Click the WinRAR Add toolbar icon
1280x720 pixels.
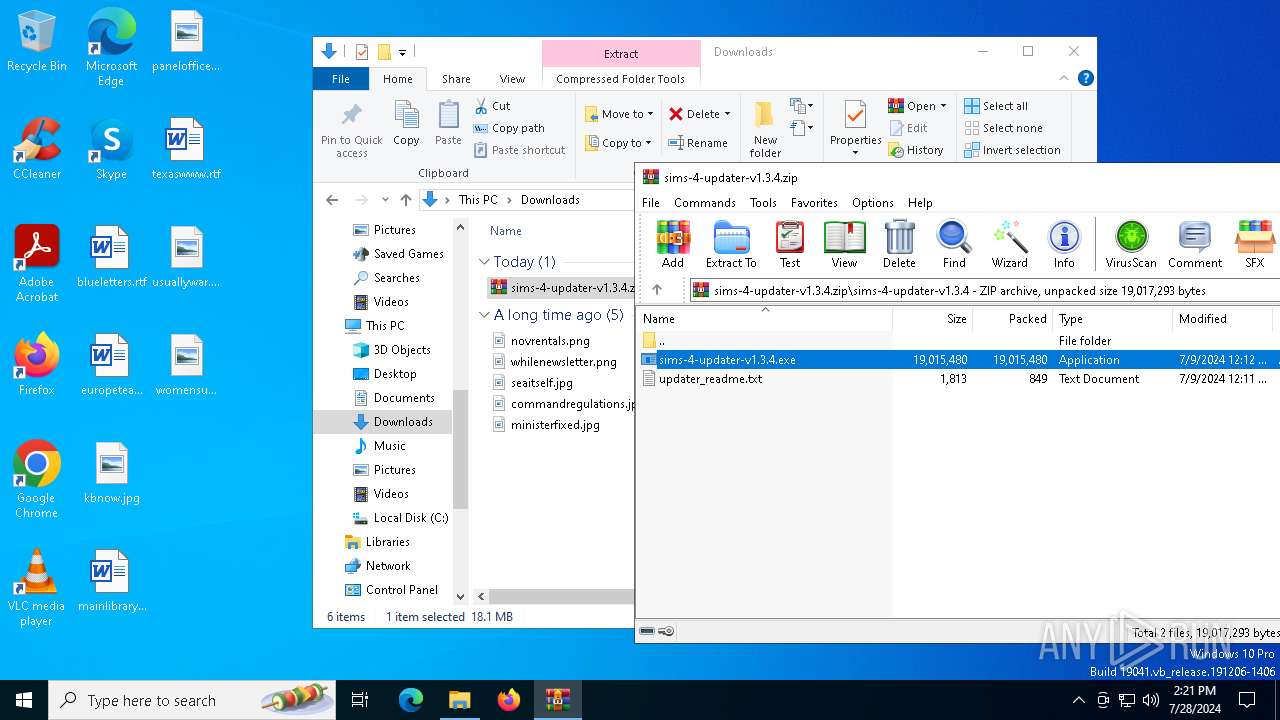tap(673, 245)
